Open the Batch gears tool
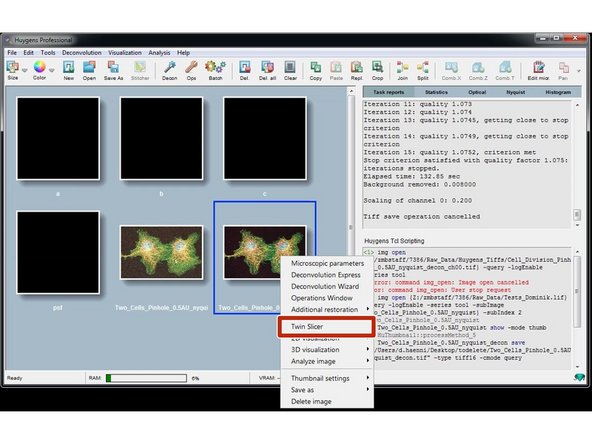This screenshot has width=592, height=444. (x=215, y=70)
